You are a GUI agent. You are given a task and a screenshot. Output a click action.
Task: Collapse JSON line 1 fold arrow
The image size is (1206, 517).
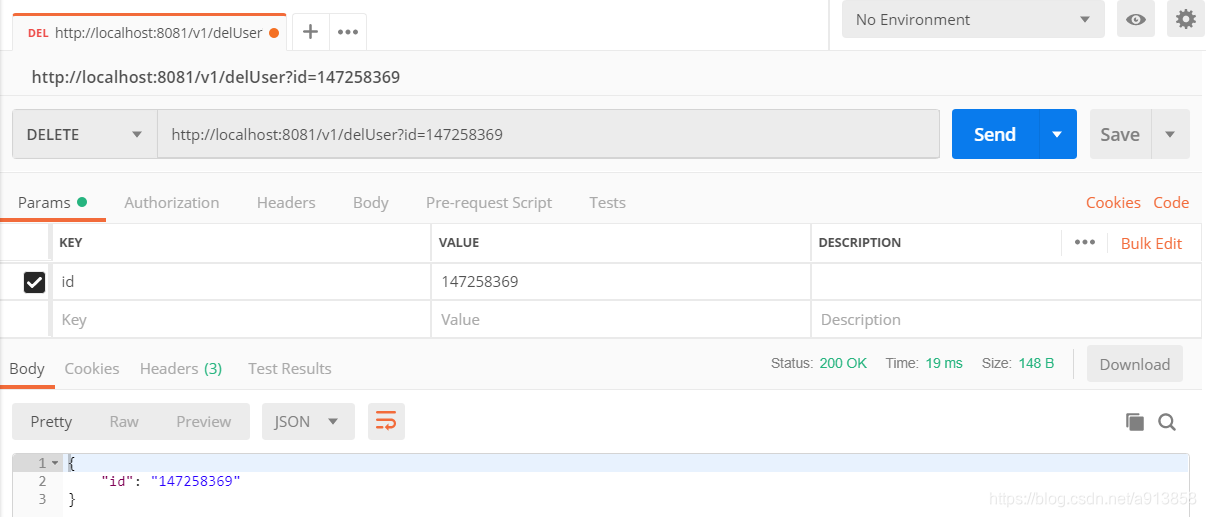(x=54, y=463)
